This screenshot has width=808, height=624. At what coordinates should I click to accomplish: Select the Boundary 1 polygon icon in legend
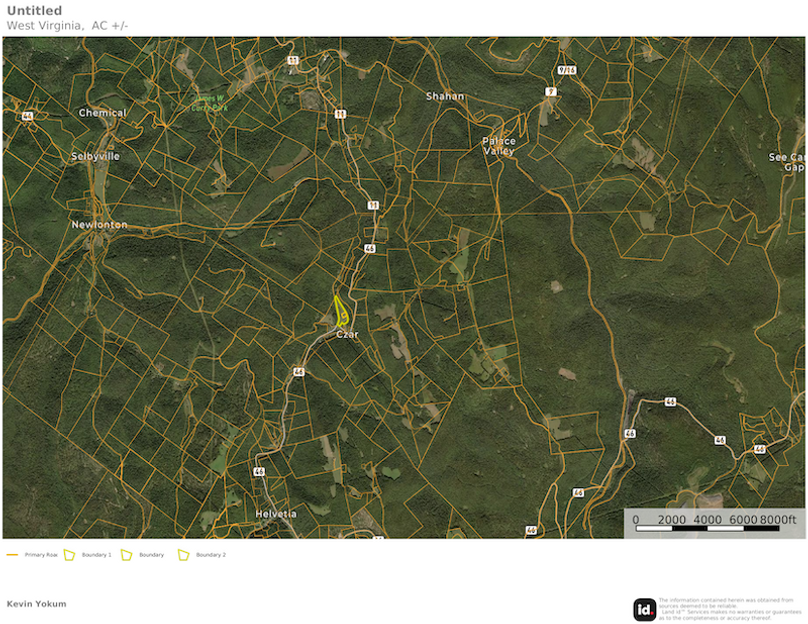click(x=68, y=553)
